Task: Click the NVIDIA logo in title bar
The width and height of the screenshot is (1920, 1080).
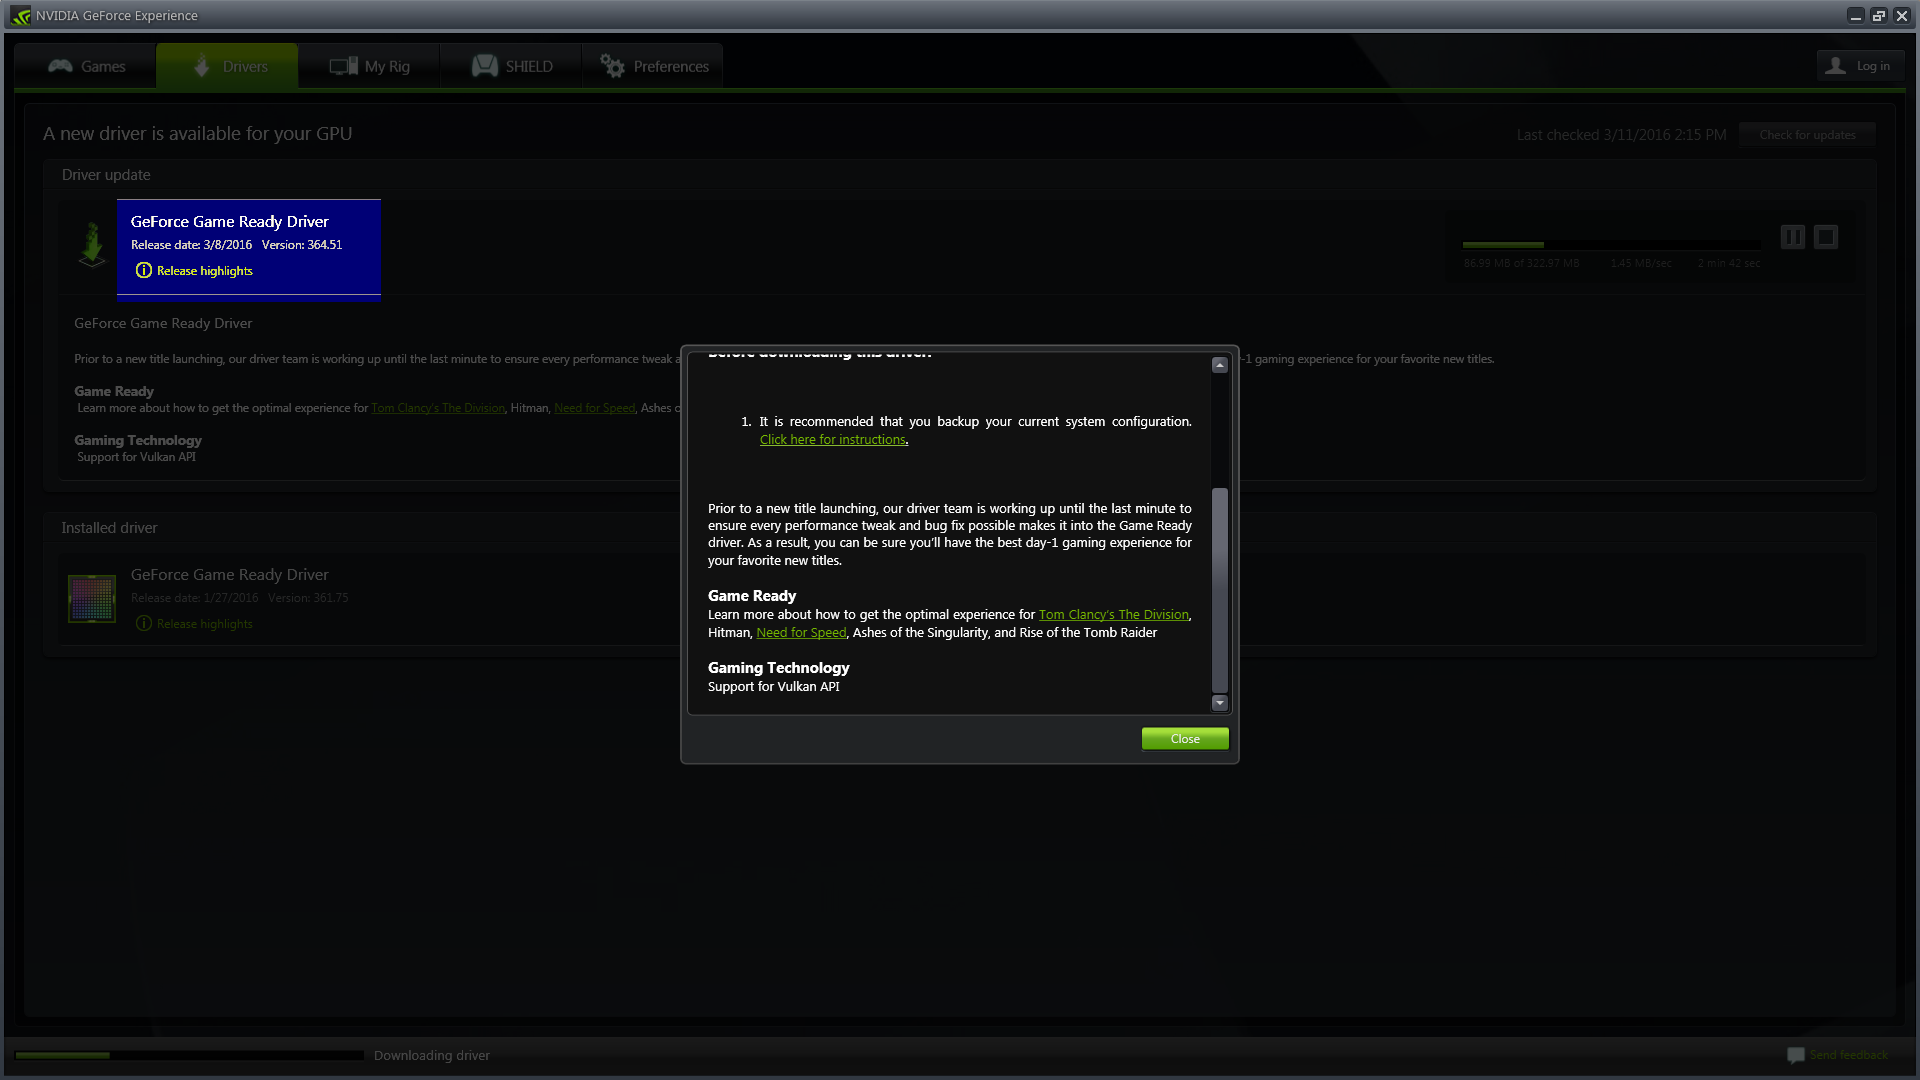Action: pyautogui.click(x=20, y=15)
